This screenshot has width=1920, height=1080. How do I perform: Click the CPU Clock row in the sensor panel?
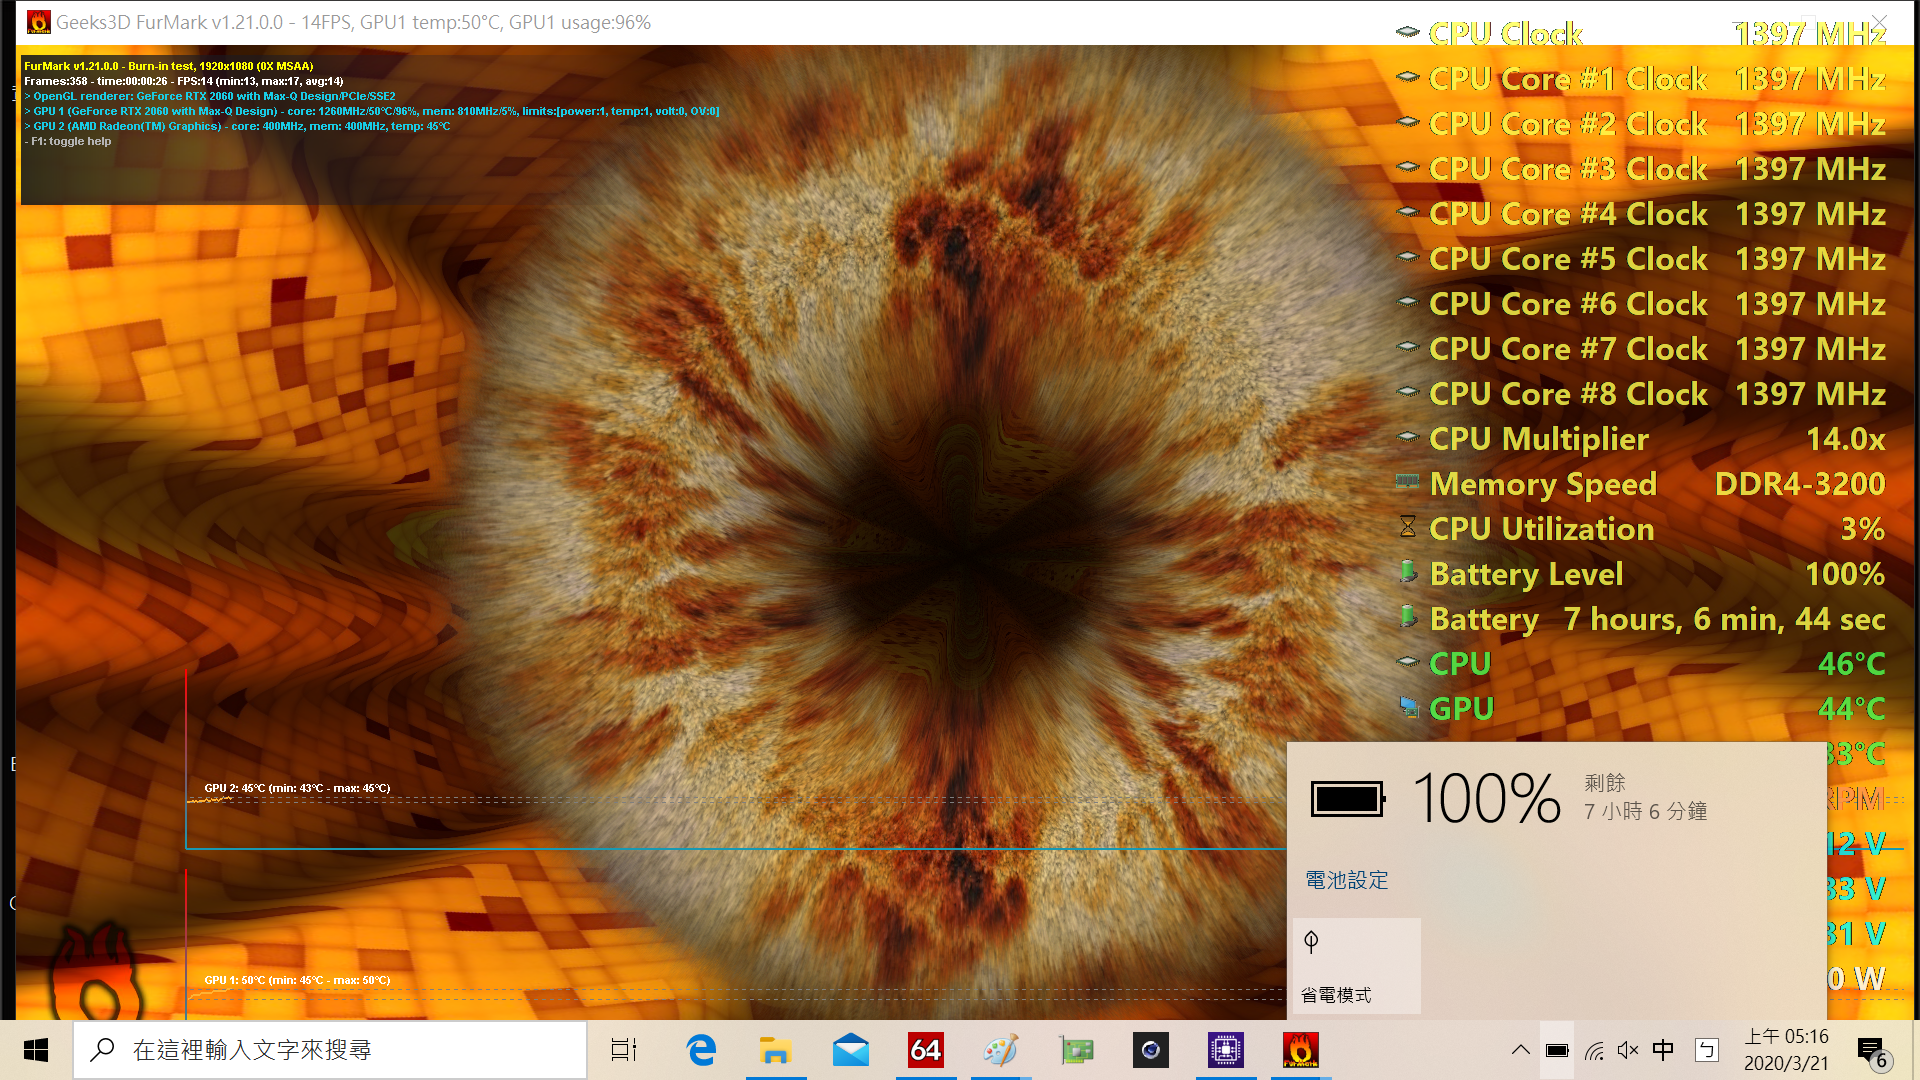[x=1640, y=34]
